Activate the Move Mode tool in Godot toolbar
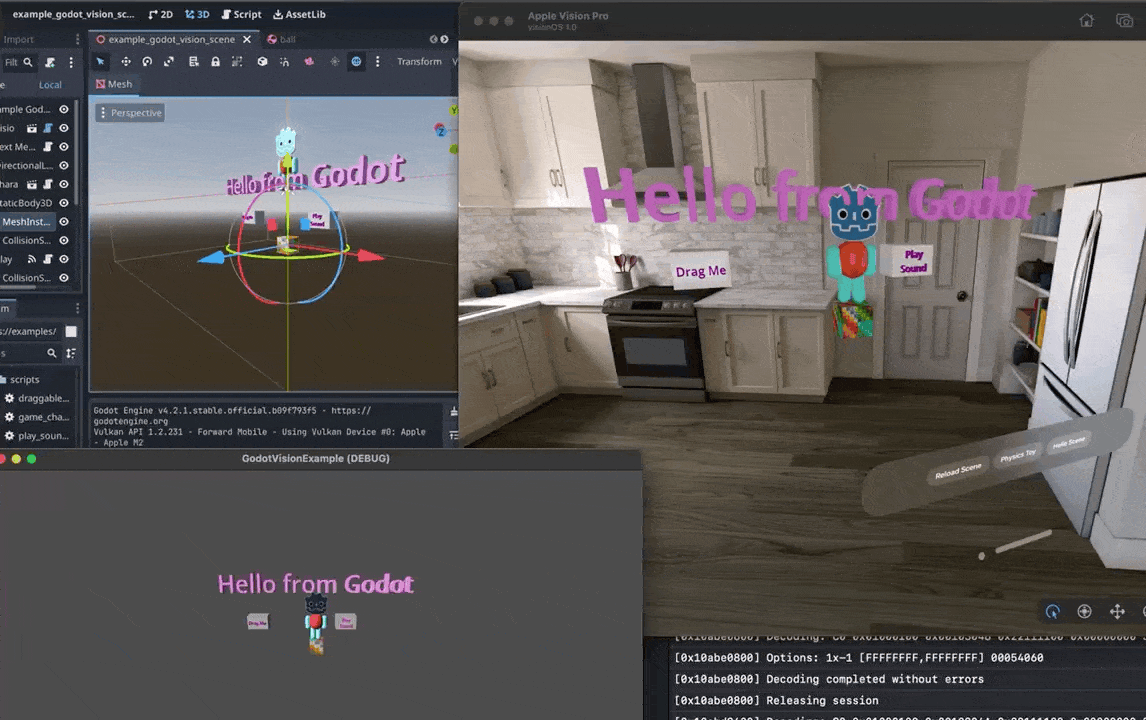The image size is (1146, 720). 126,61
